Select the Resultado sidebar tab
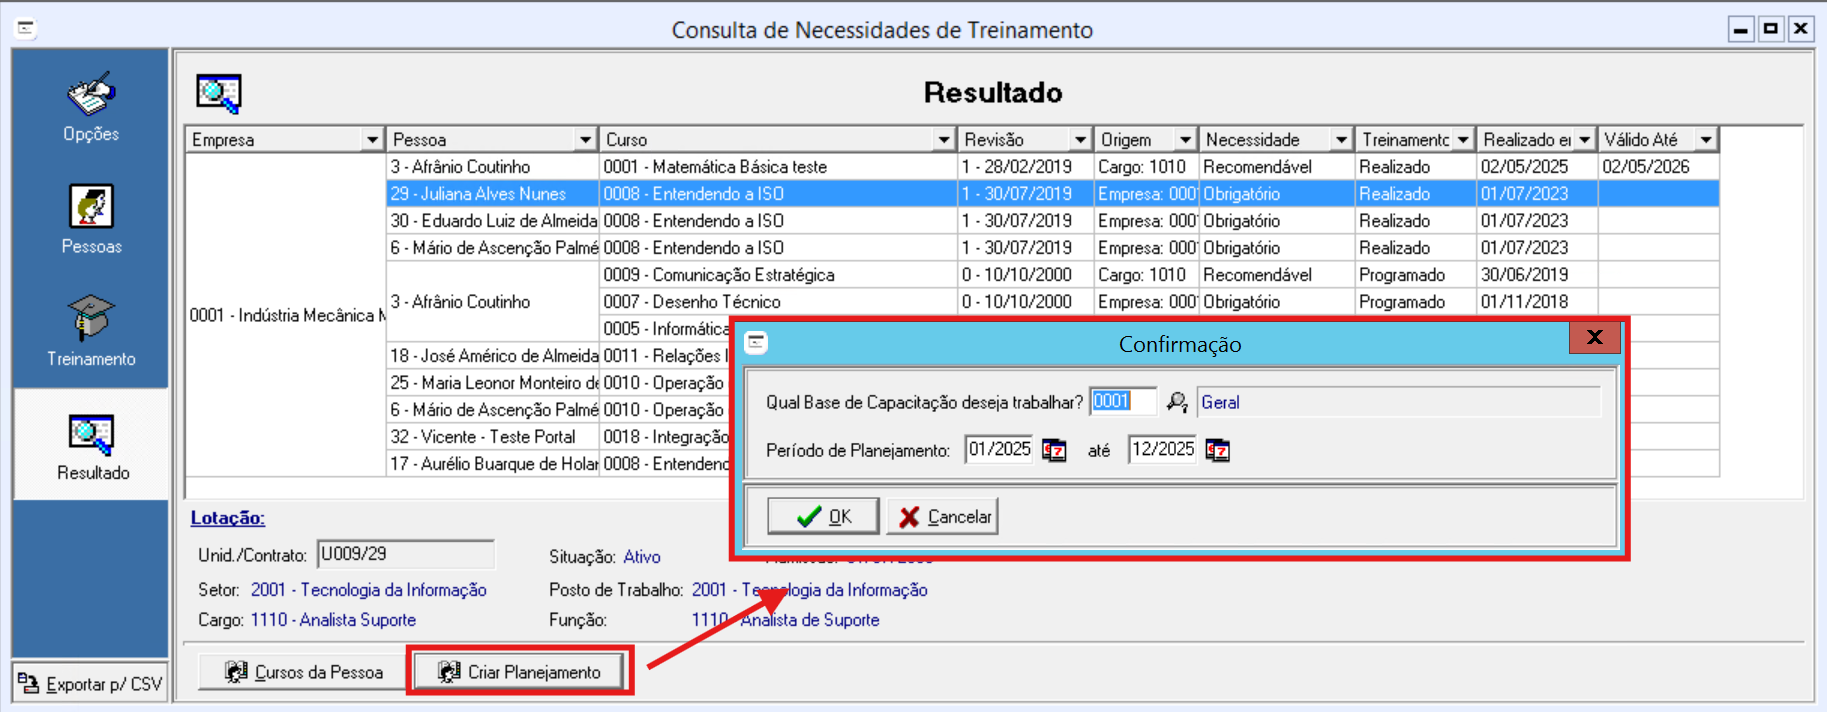Screen dimensions: 1827x712 pyautogui.click(x=91, y=446)
